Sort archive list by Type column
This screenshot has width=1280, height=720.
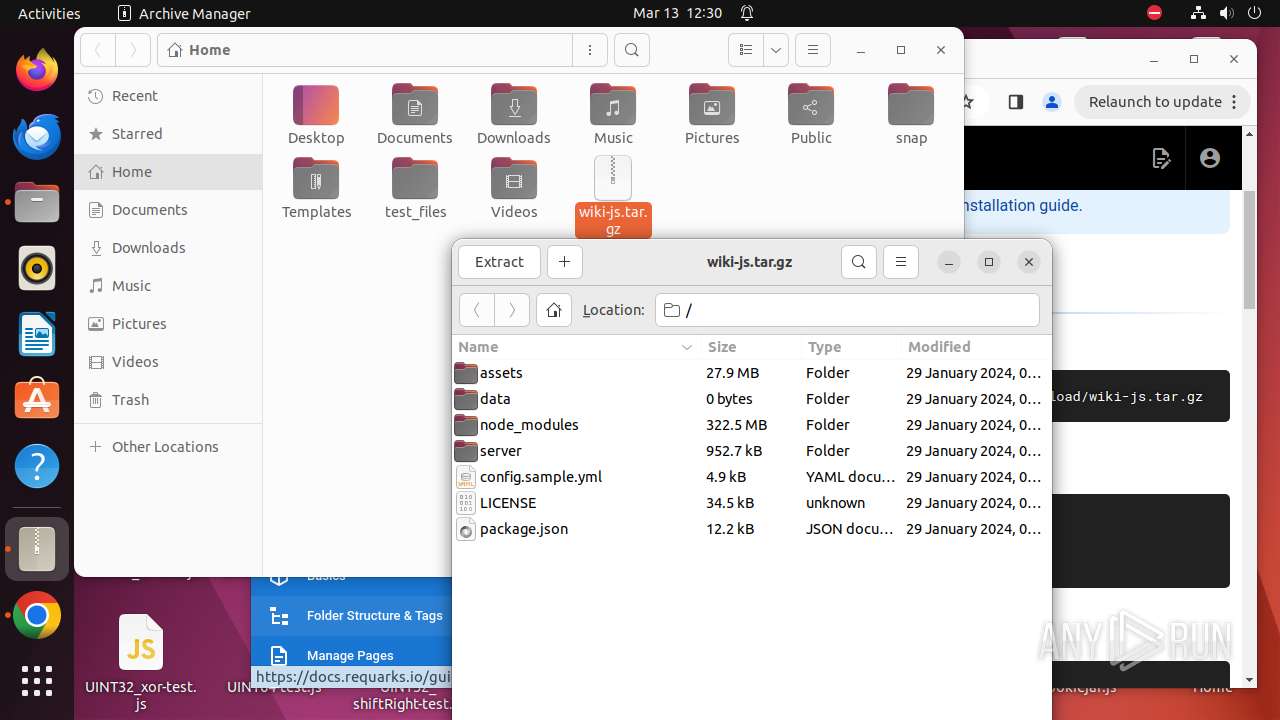coord(851,347)
